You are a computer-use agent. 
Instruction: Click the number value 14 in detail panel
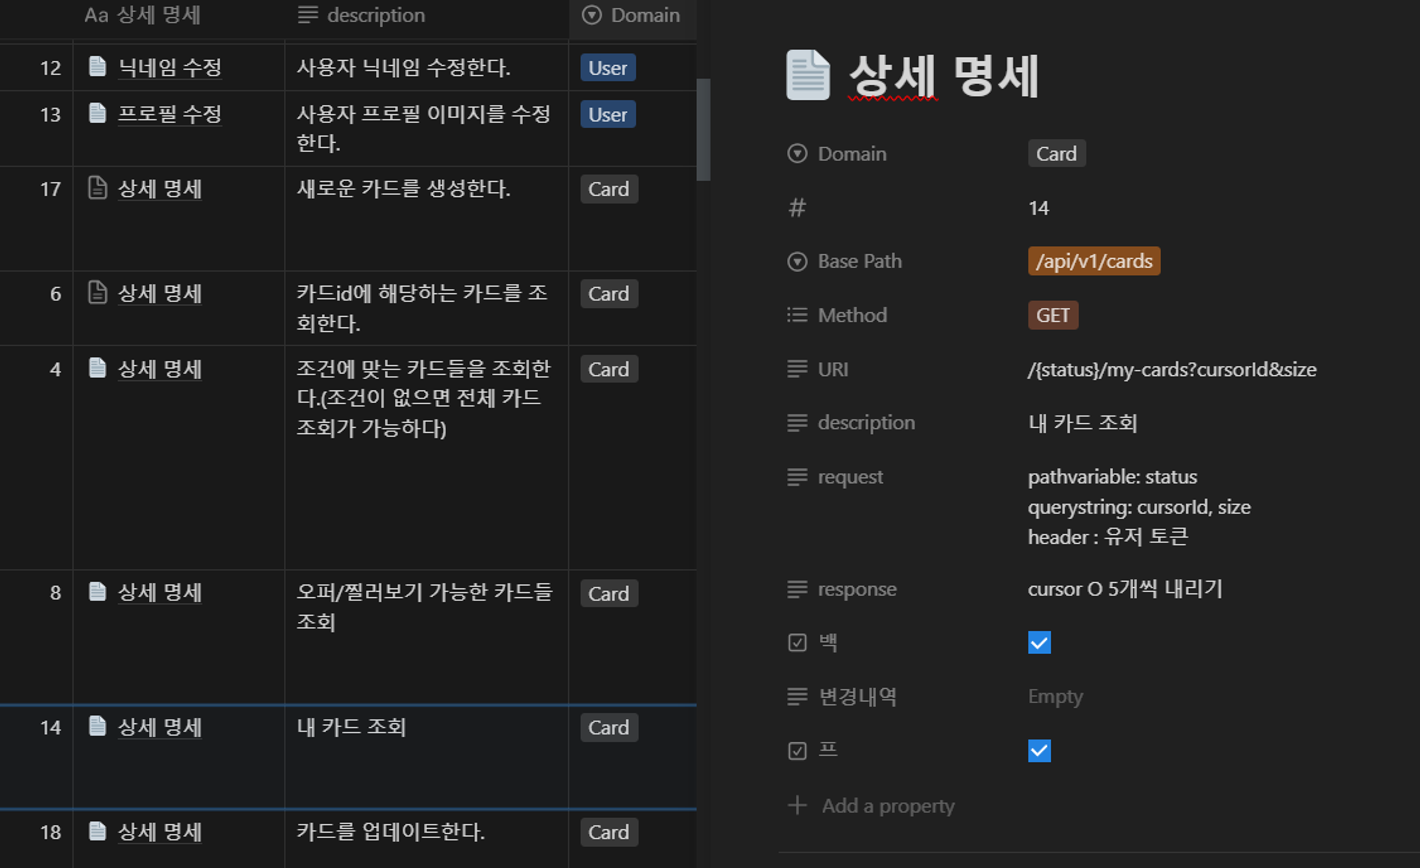click(x=1038, y=208)
